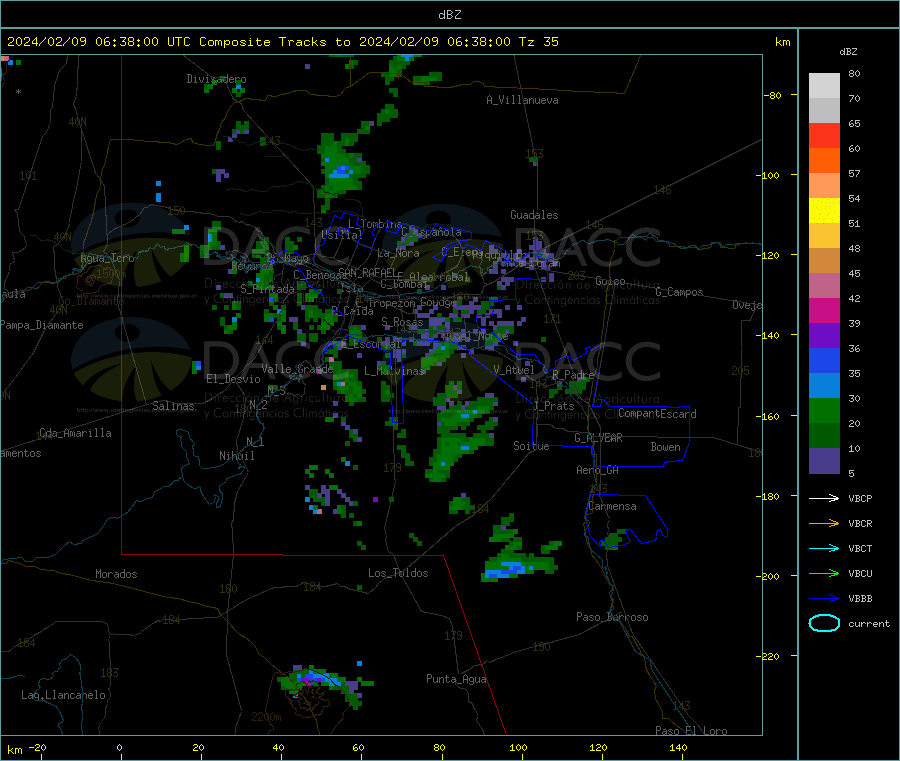Image resolution: width=900 pixels, height=761 pixels.
Task: Click the 'Cda_Amarilla' map label
Action: [x=75, y=433]
